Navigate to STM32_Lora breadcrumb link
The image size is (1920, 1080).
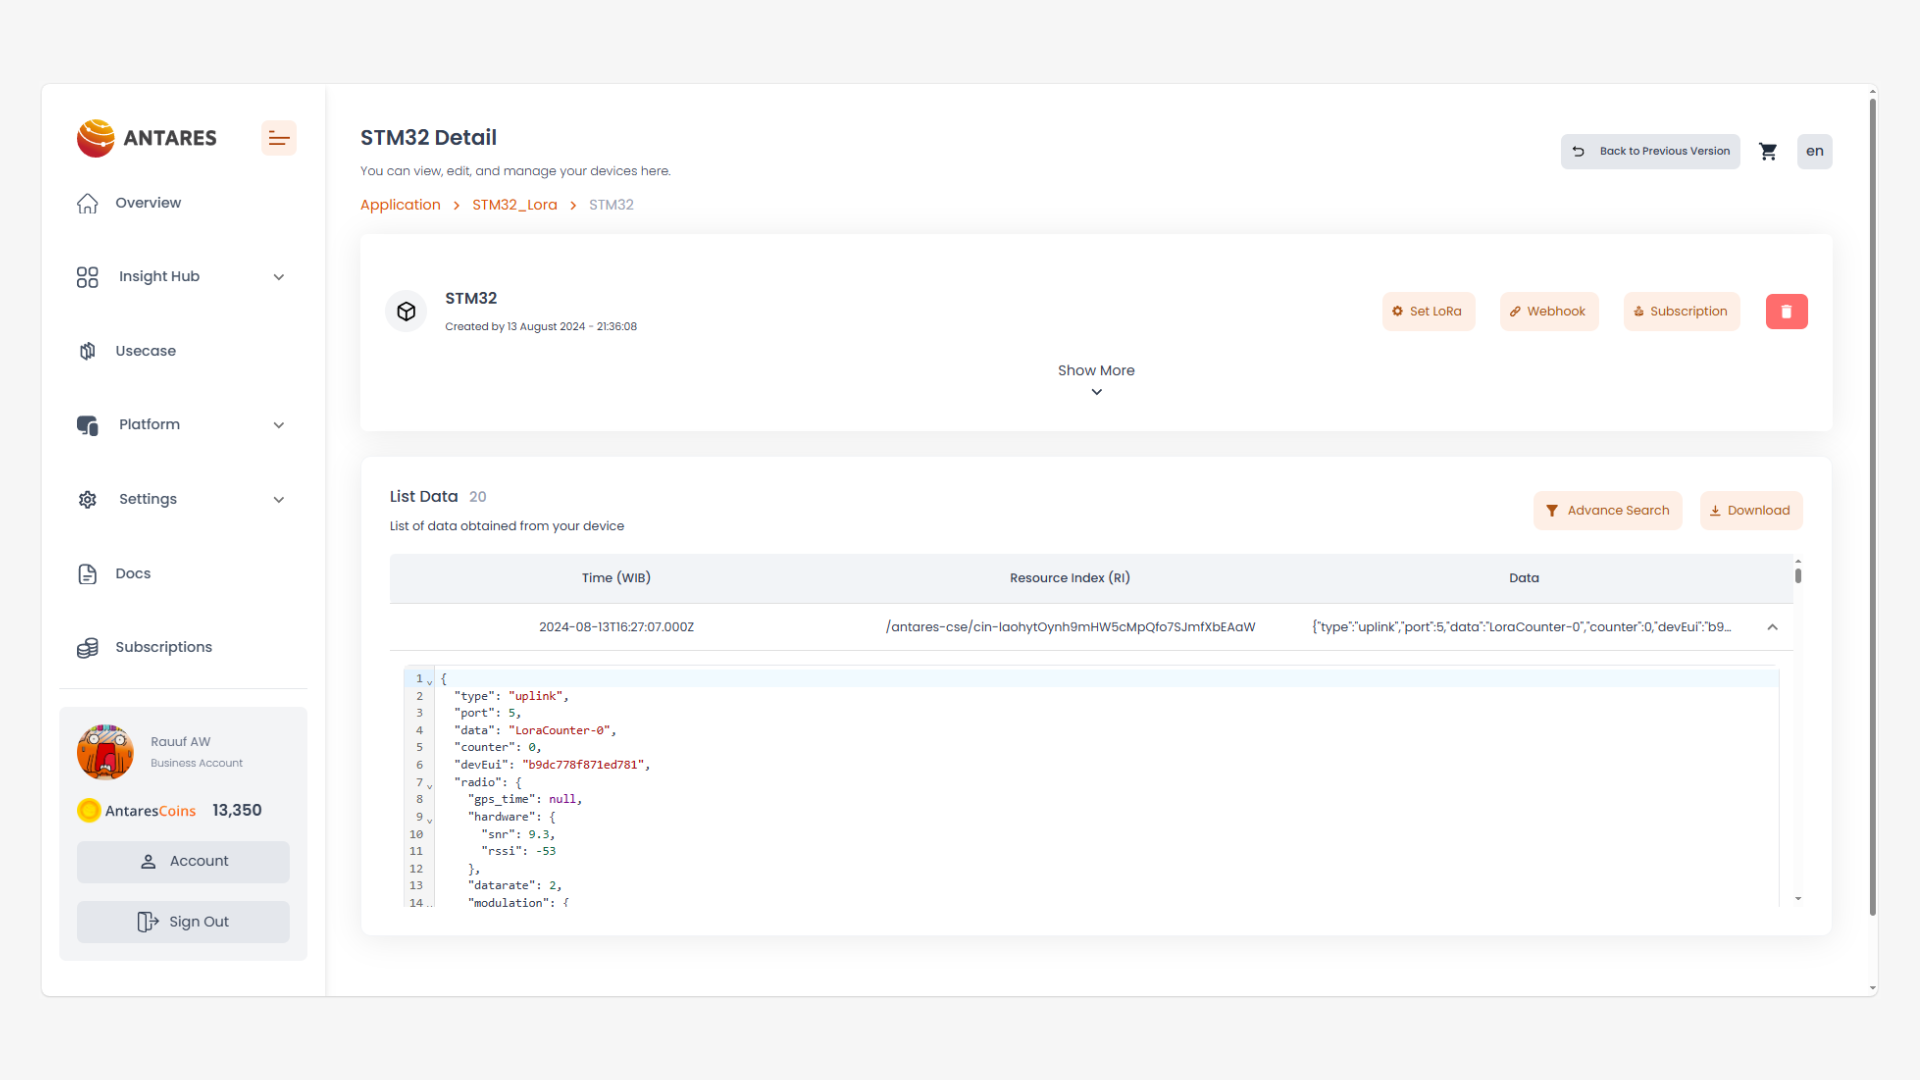tap(514, 205)
